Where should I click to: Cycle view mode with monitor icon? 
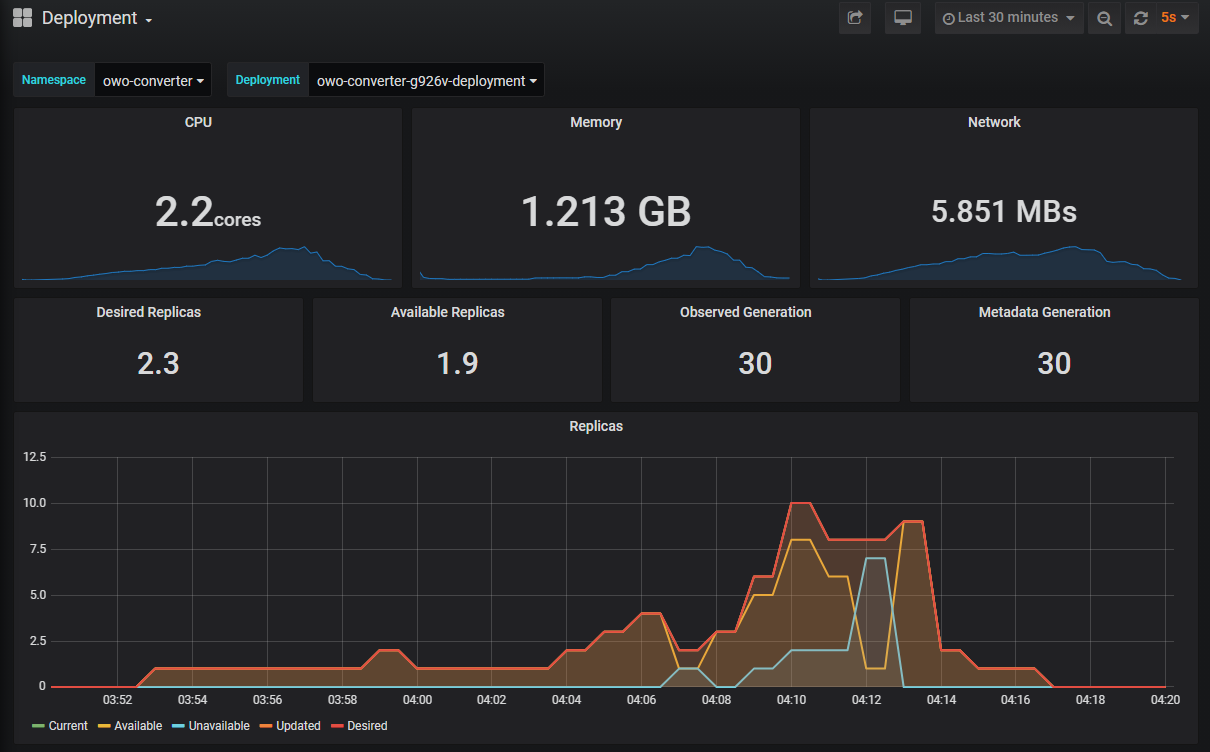point(903,18)
